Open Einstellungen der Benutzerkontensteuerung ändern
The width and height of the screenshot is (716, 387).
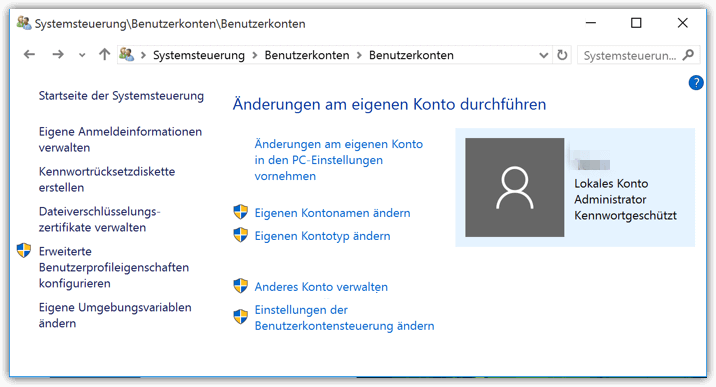click(344, 318)
